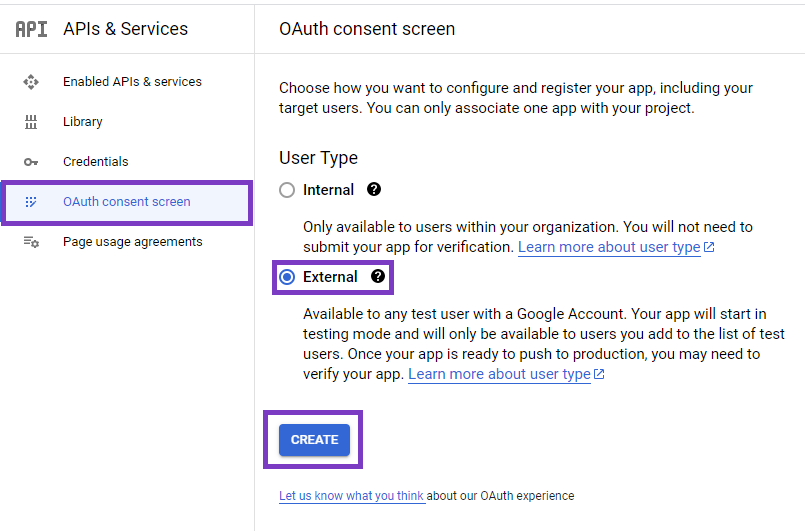This screenshot has height=531, width=805.
Task: Open the Library menu item
Action: (x=127, y=122)
